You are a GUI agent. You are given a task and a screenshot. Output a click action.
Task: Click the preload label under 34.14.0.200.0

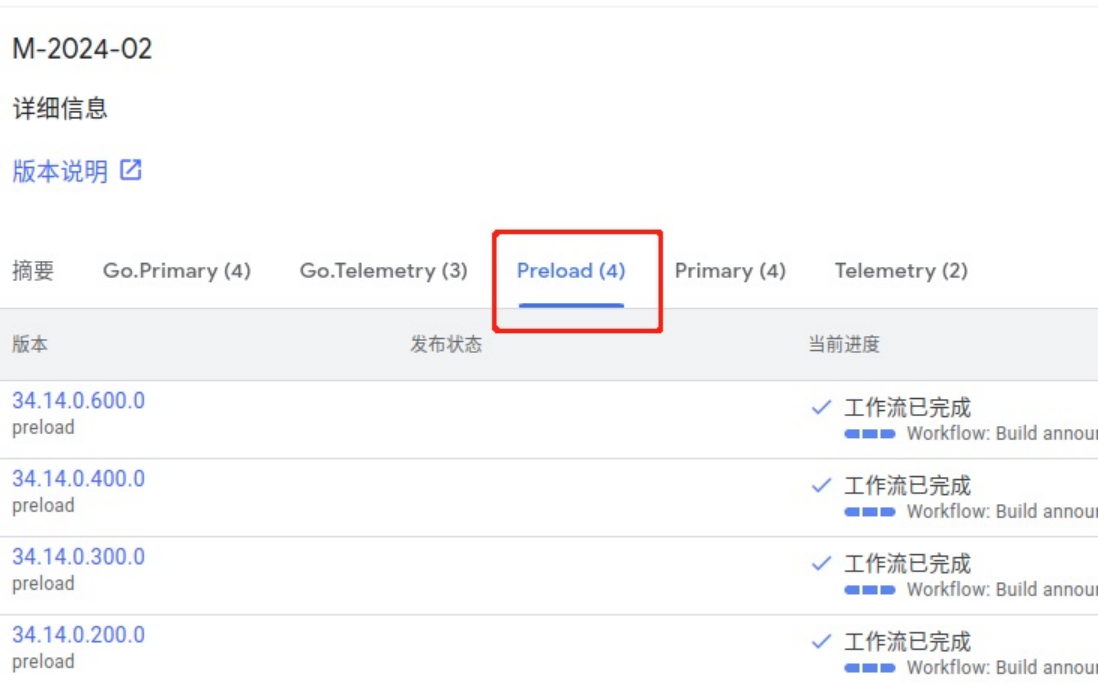pyautogui.click(x=43, y=661)
